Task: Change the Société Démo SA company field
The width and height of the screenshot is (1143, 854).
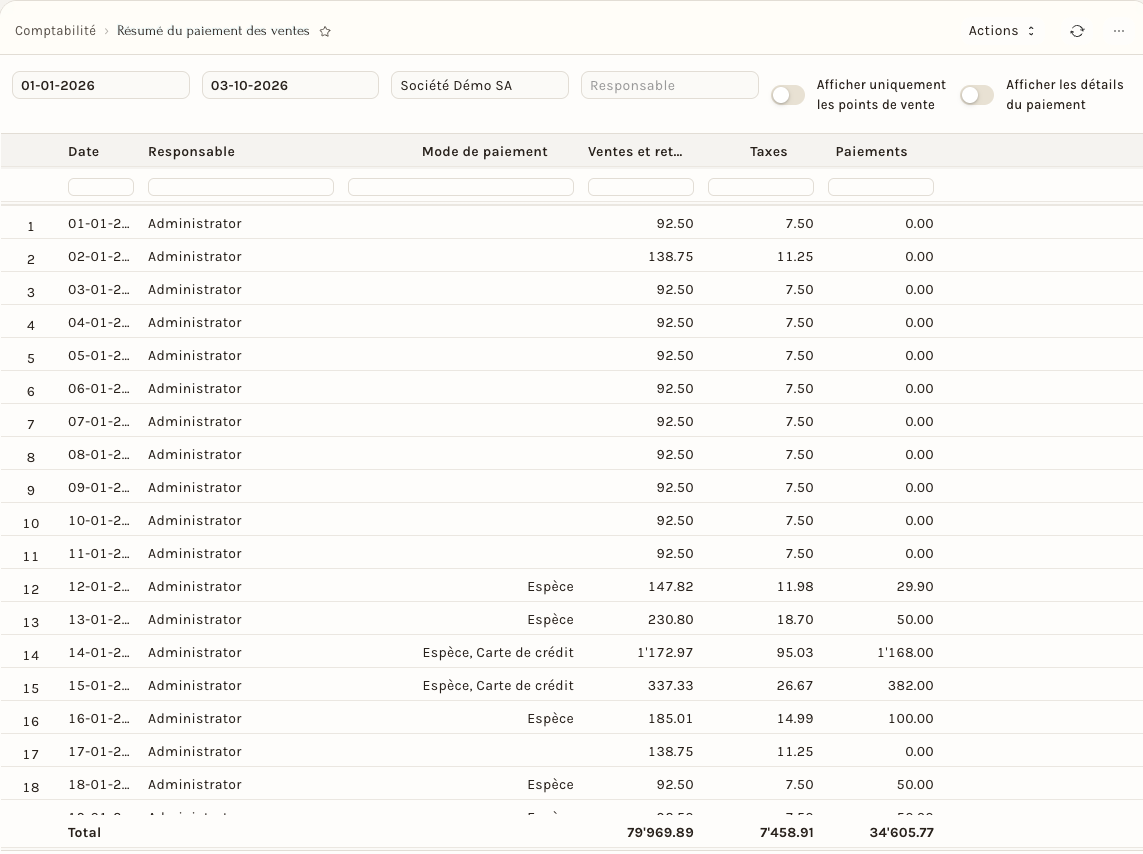Action: (x=480, y=85)
